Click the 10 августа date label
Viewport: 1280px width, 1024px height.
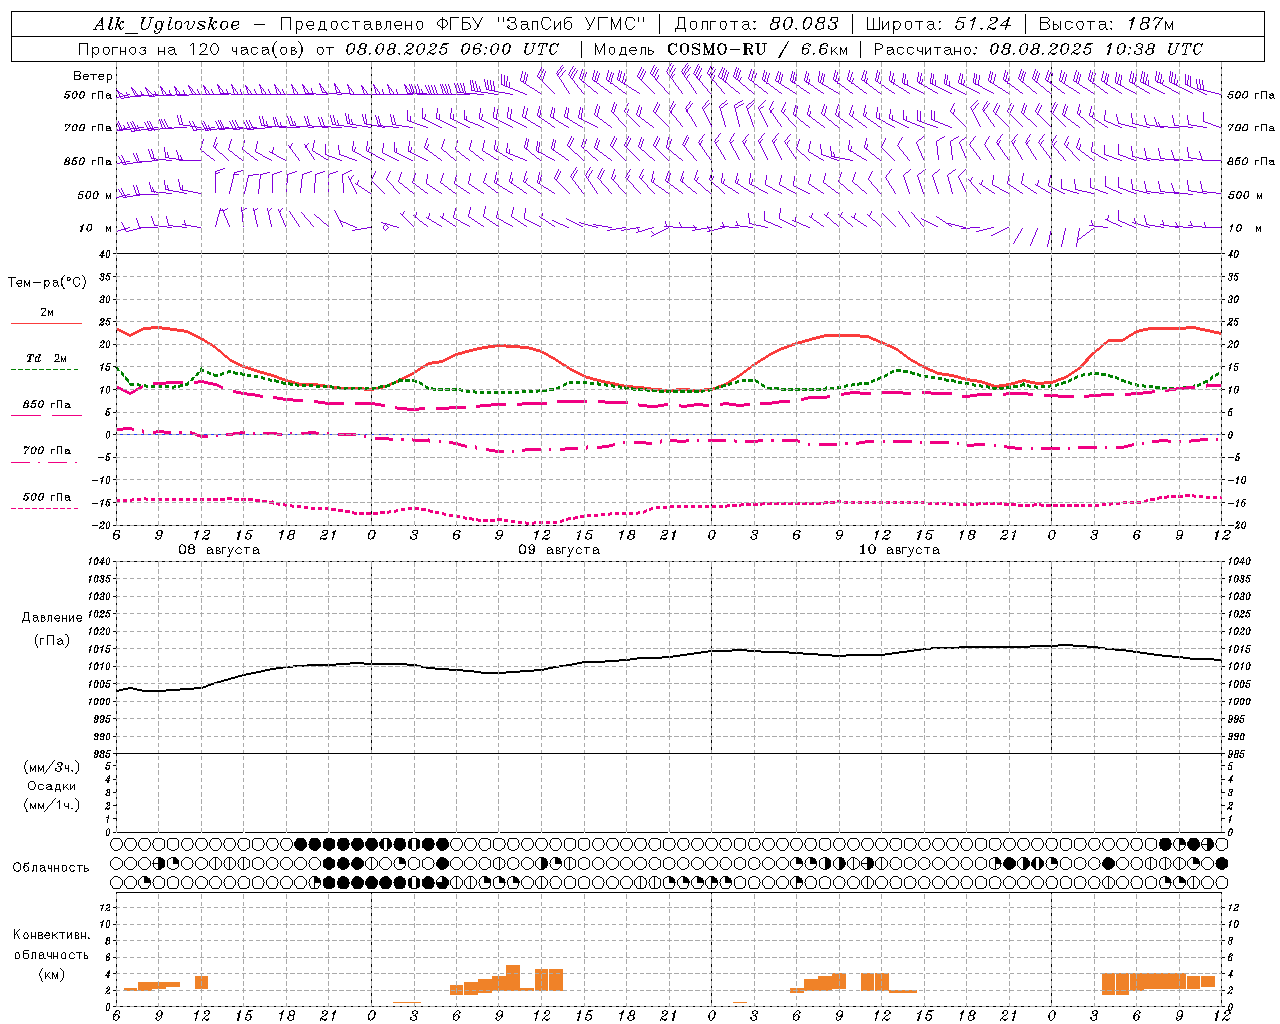tap(899, 550)
